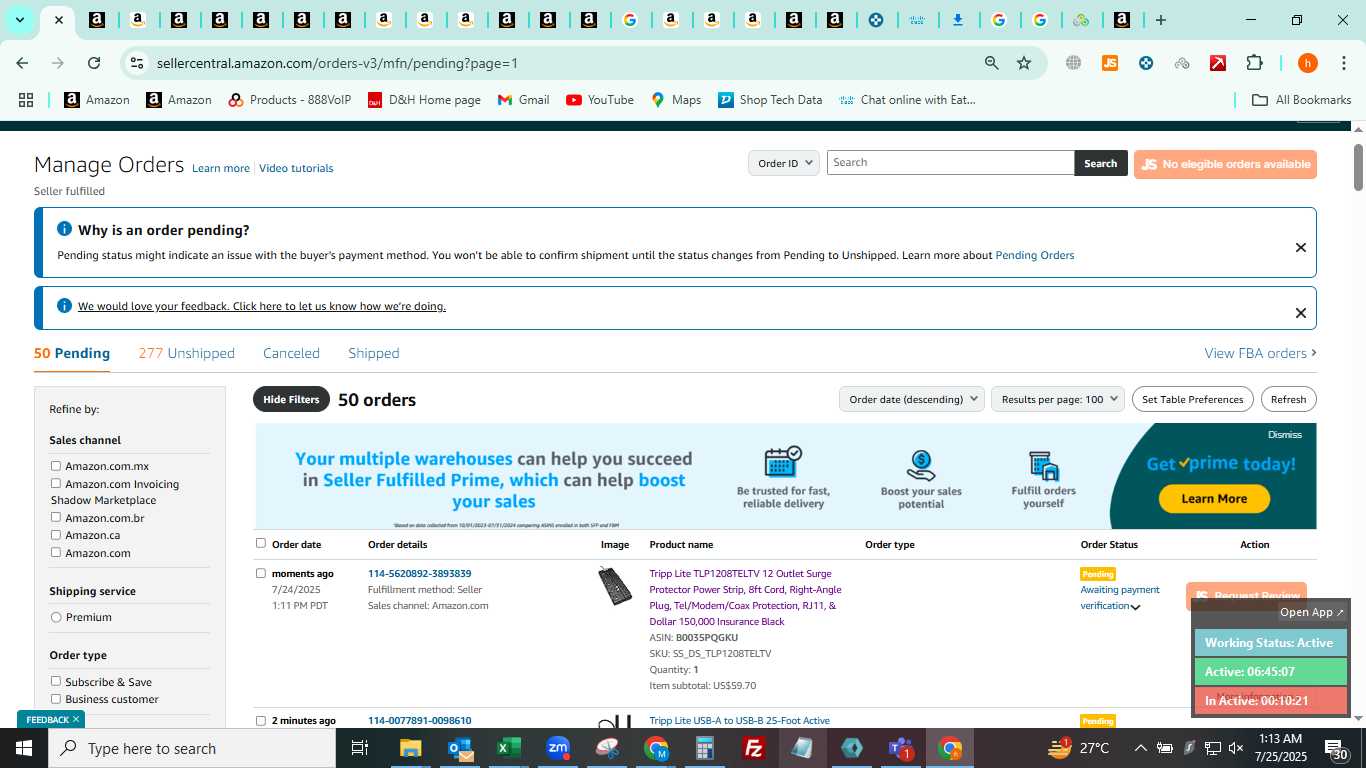1366x768 pixels.
Task: Open the zoom magnifier in address bar
Action: [991, 63]
